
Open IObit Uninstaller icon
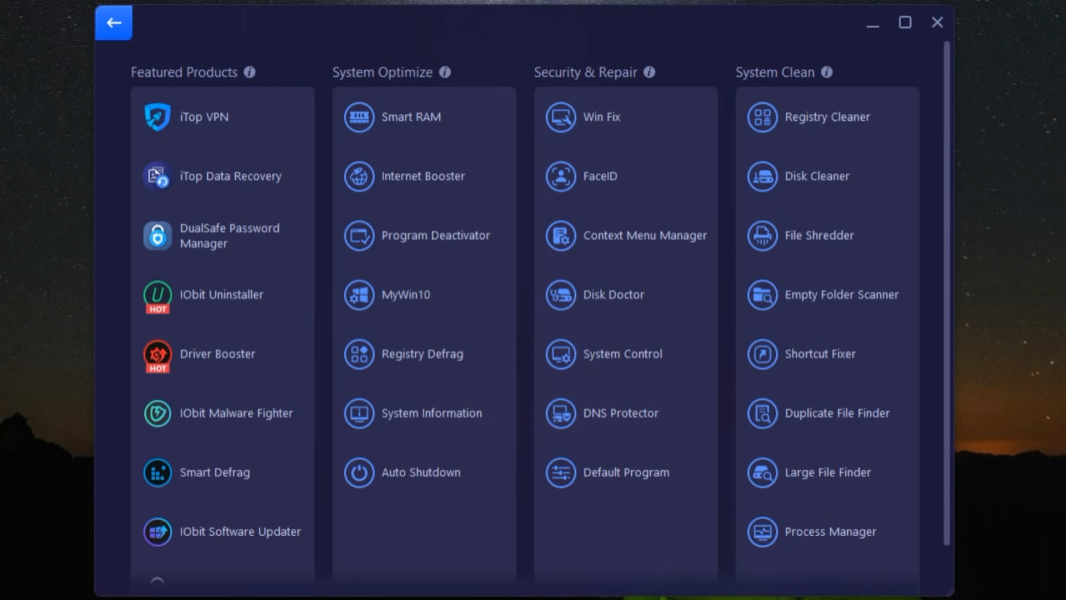click(157, 296)
